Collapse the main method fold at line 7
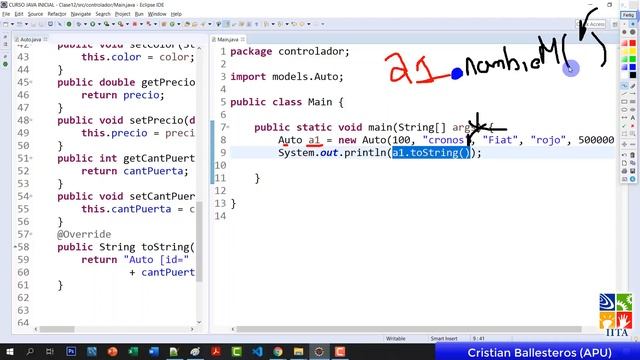640x360 pixels. tap(228, 127)
